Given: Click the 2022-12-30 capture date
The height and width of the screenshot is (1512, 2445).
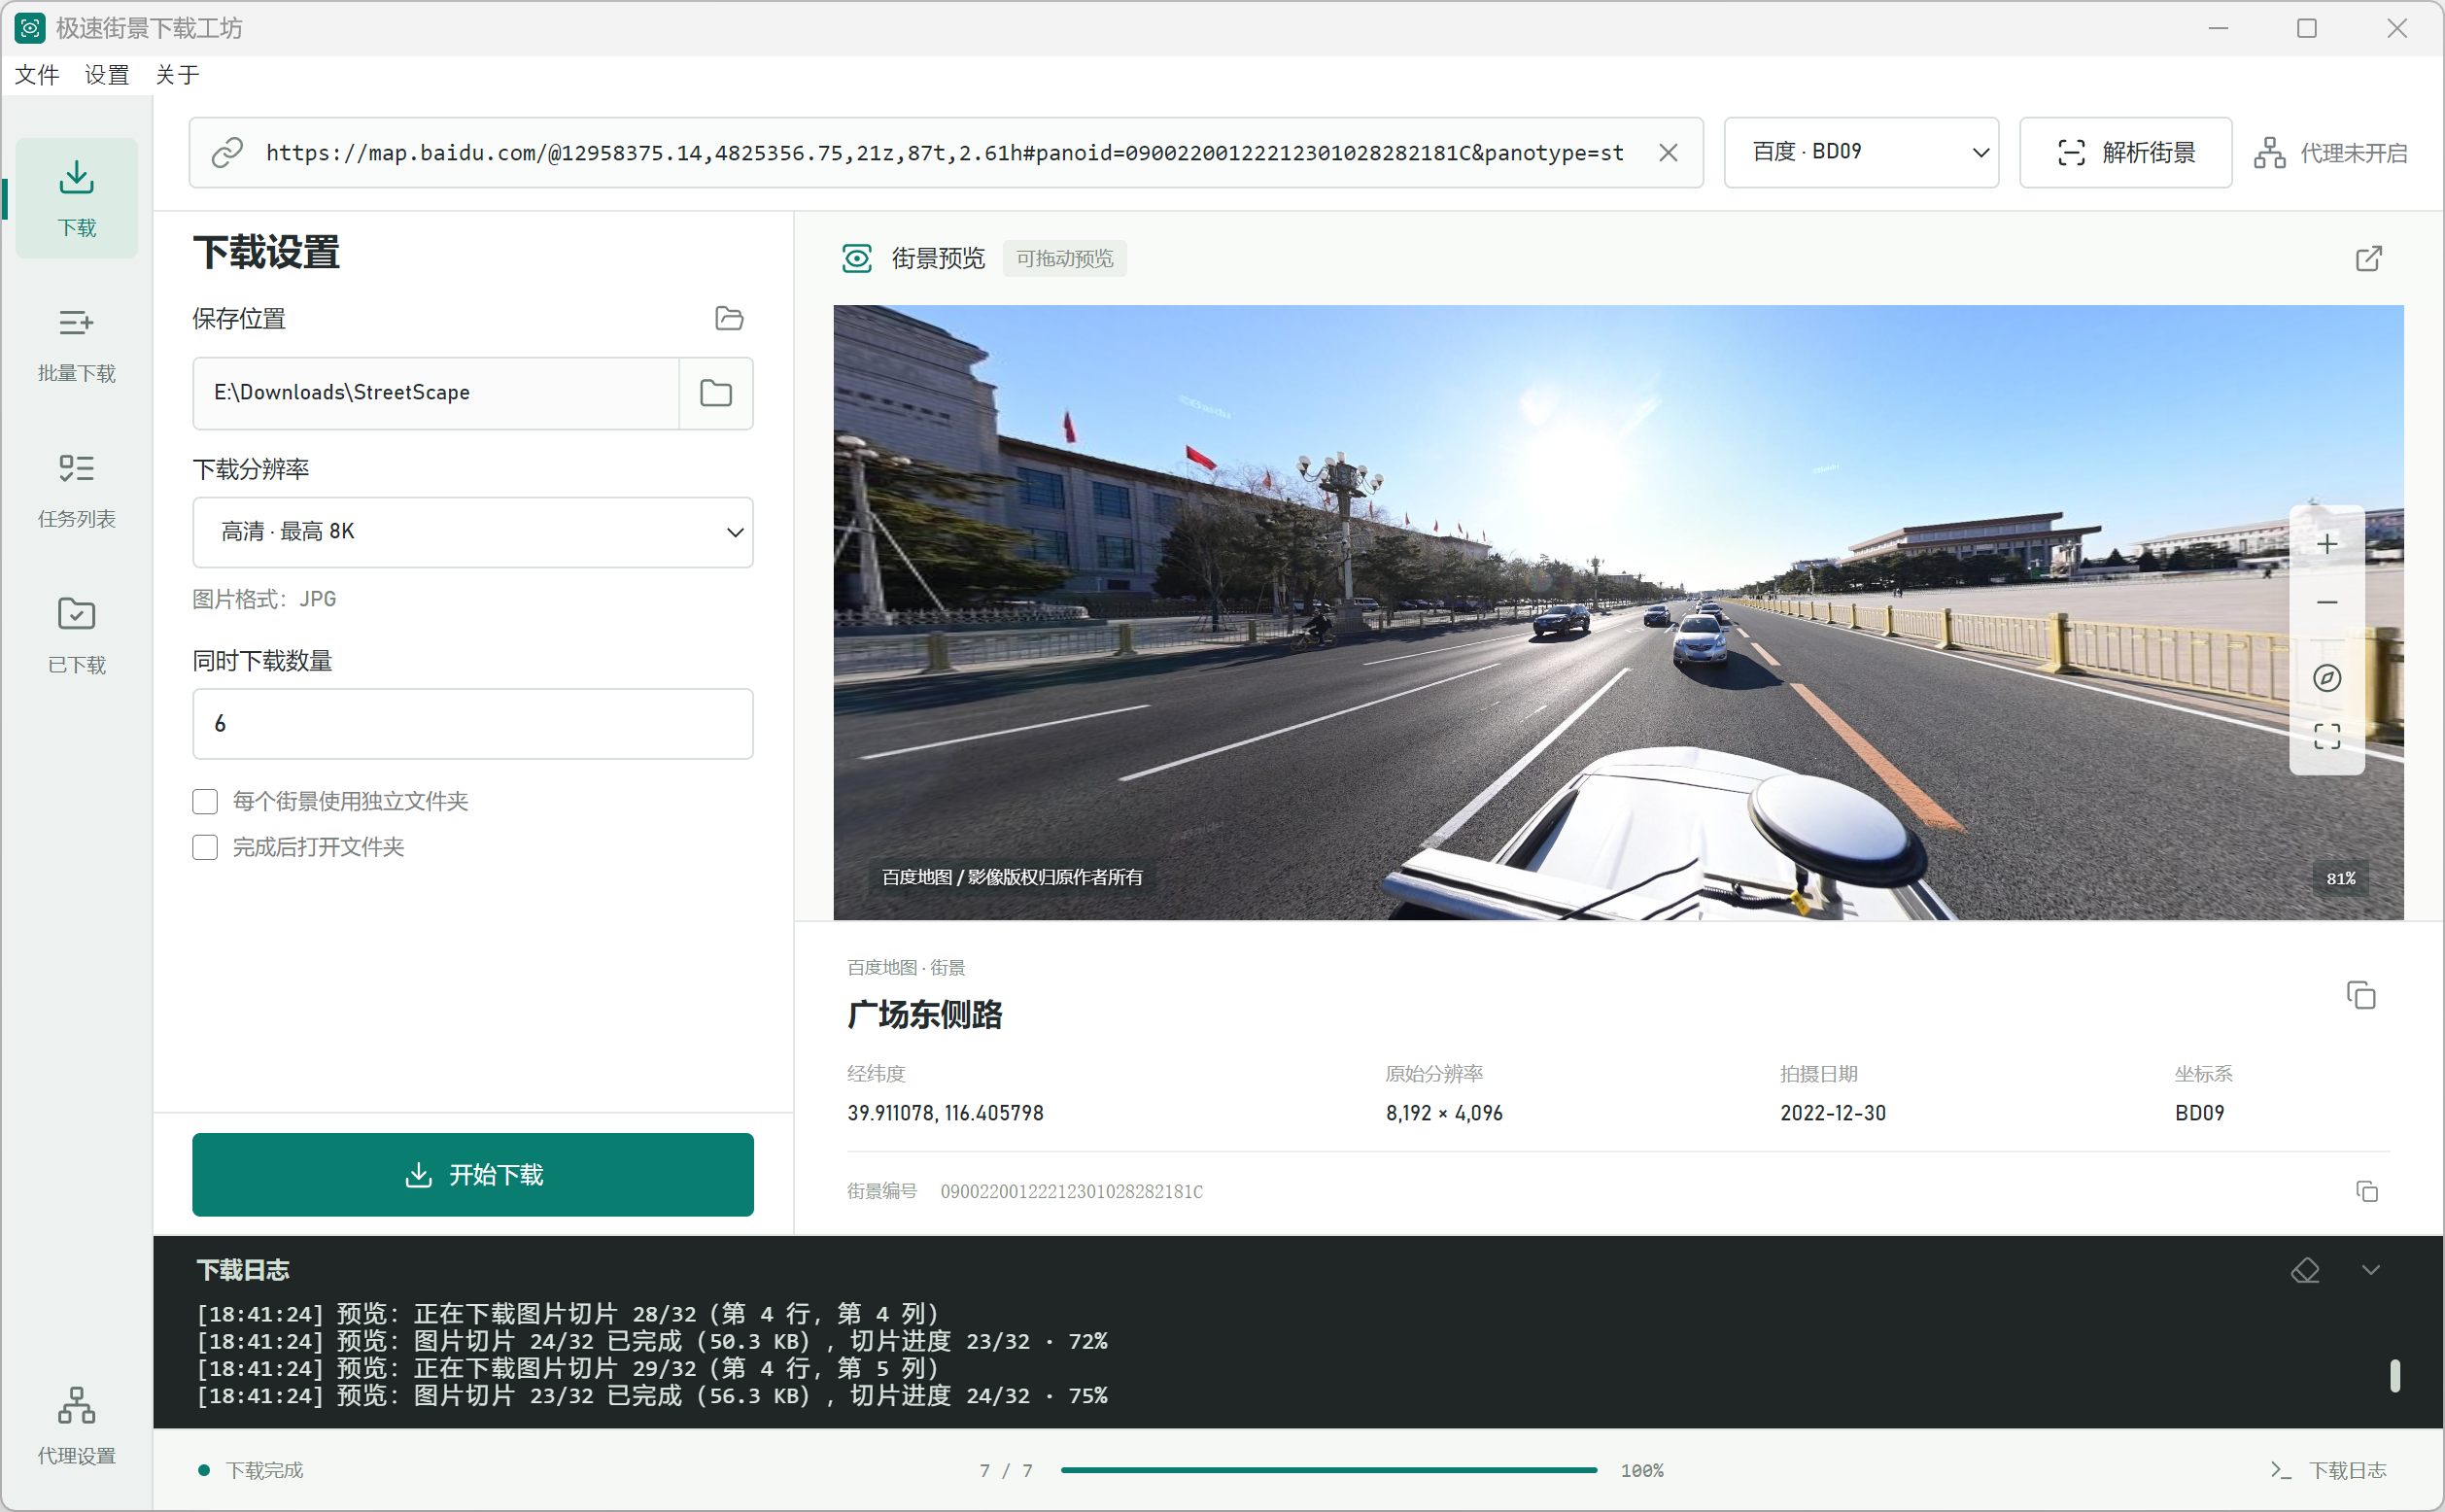Looking at the screenshot, I should 1832,1113.
